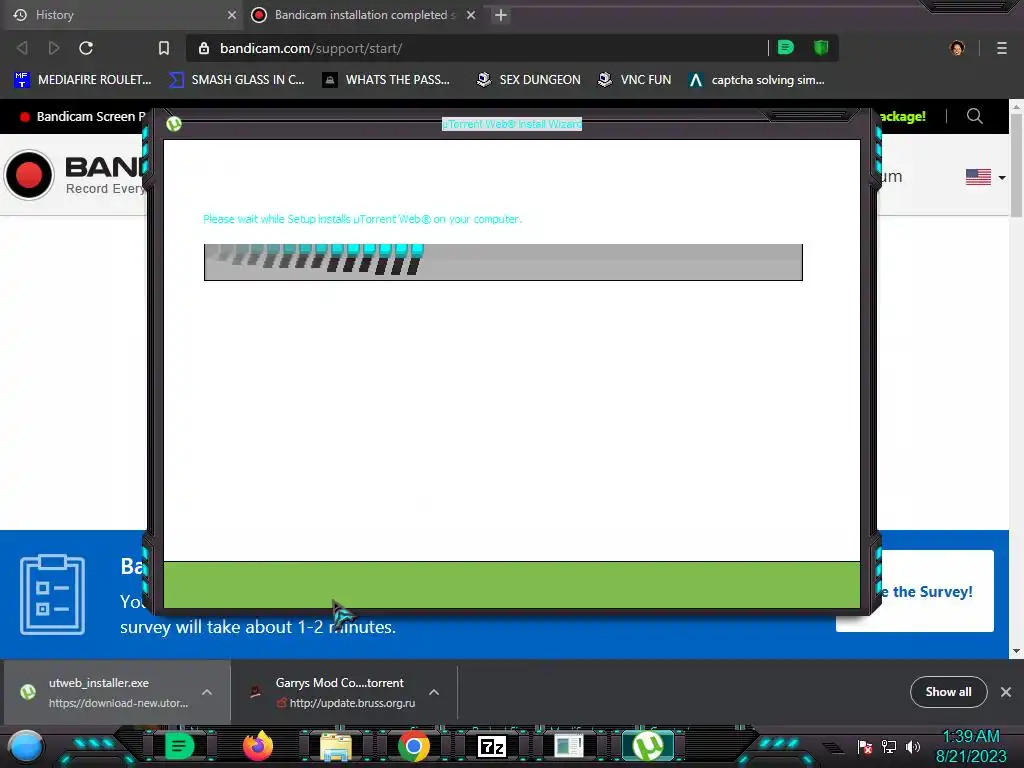1024x768 pixels.
Task: Open SMASH GLASS IN C... bookmark
Action: tap(236, 80)
